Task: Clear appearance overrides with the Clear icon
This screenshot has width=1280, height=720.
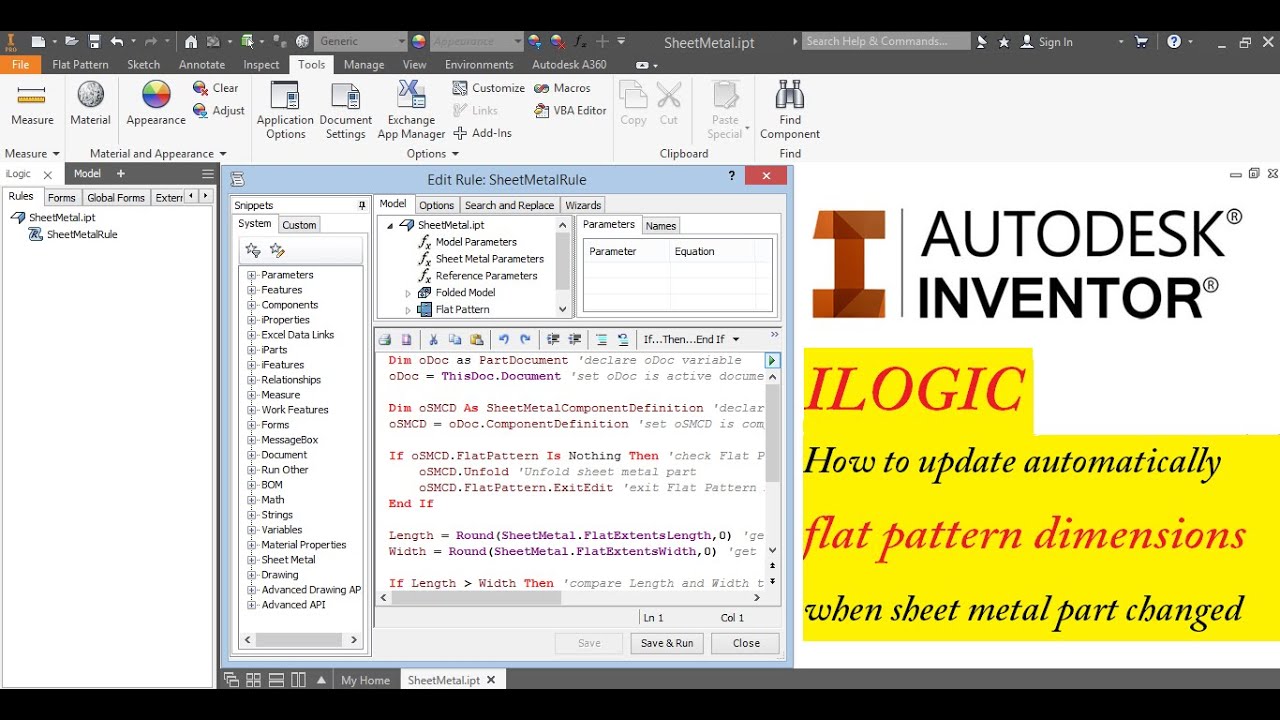Action: point(201,88)
